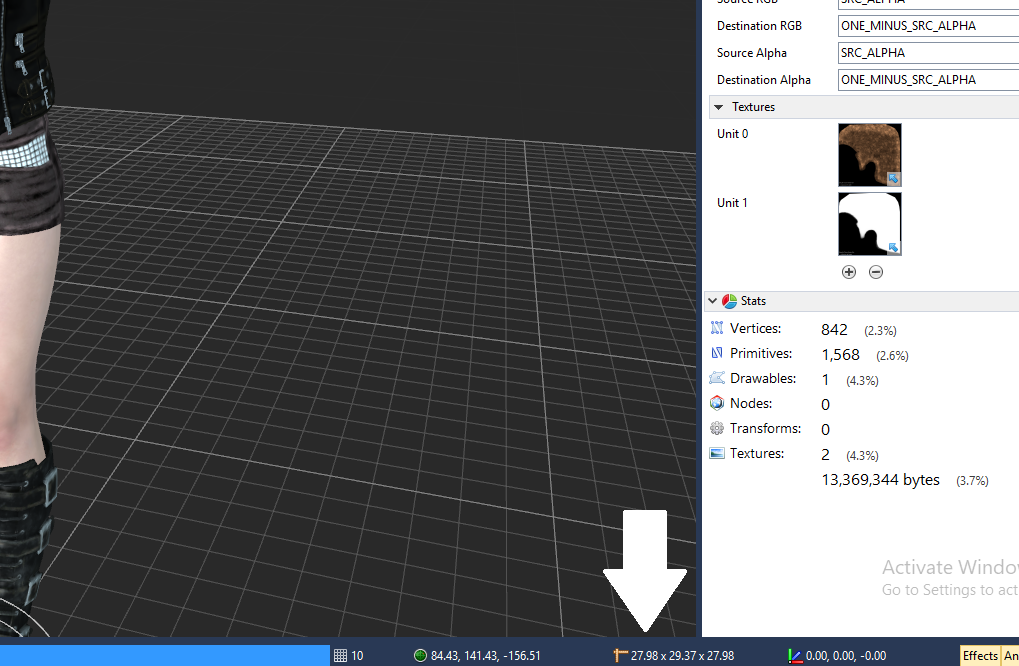This screenshot has width=1019, height=666.
Task: Open the Source Alpha blend dropdown
Action: [928, 53]
